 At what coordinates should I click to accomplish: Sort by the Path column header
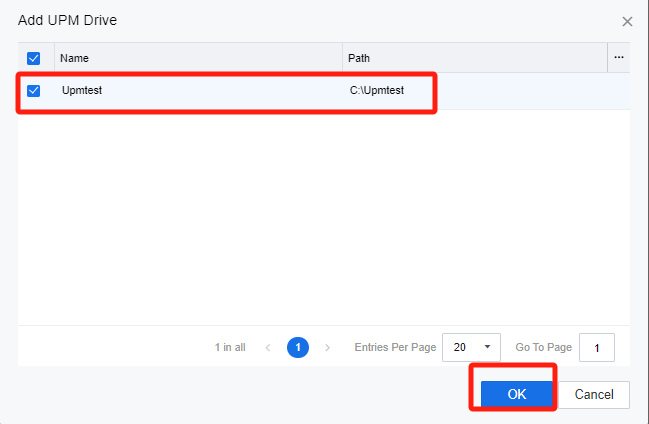(359, 58)
